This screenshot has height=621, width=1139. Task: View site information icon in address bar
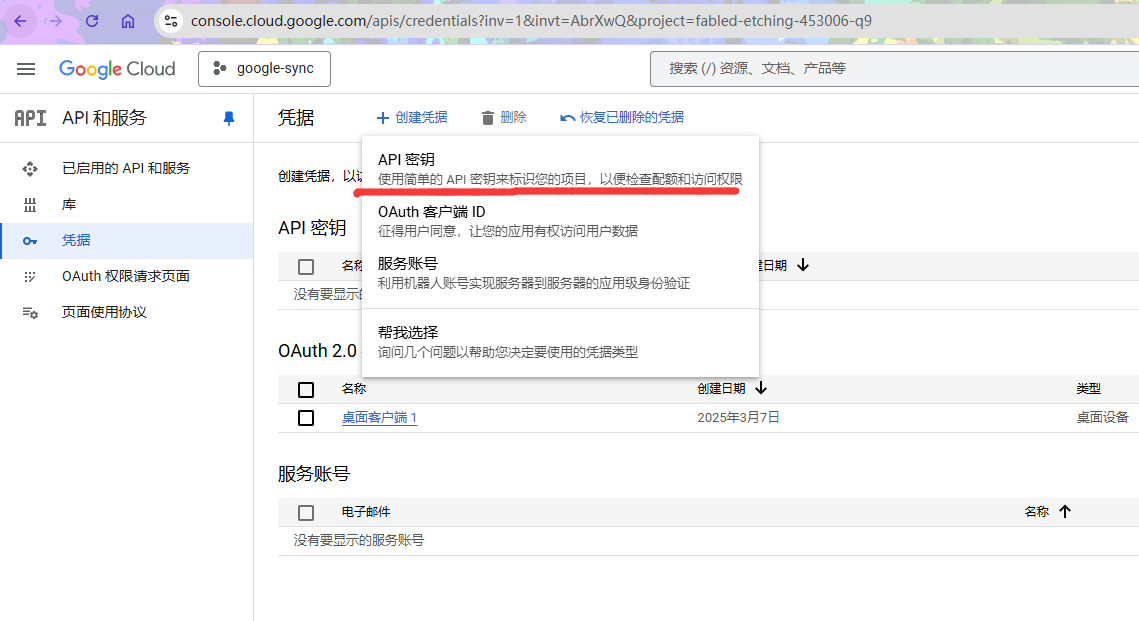[171, 21]
